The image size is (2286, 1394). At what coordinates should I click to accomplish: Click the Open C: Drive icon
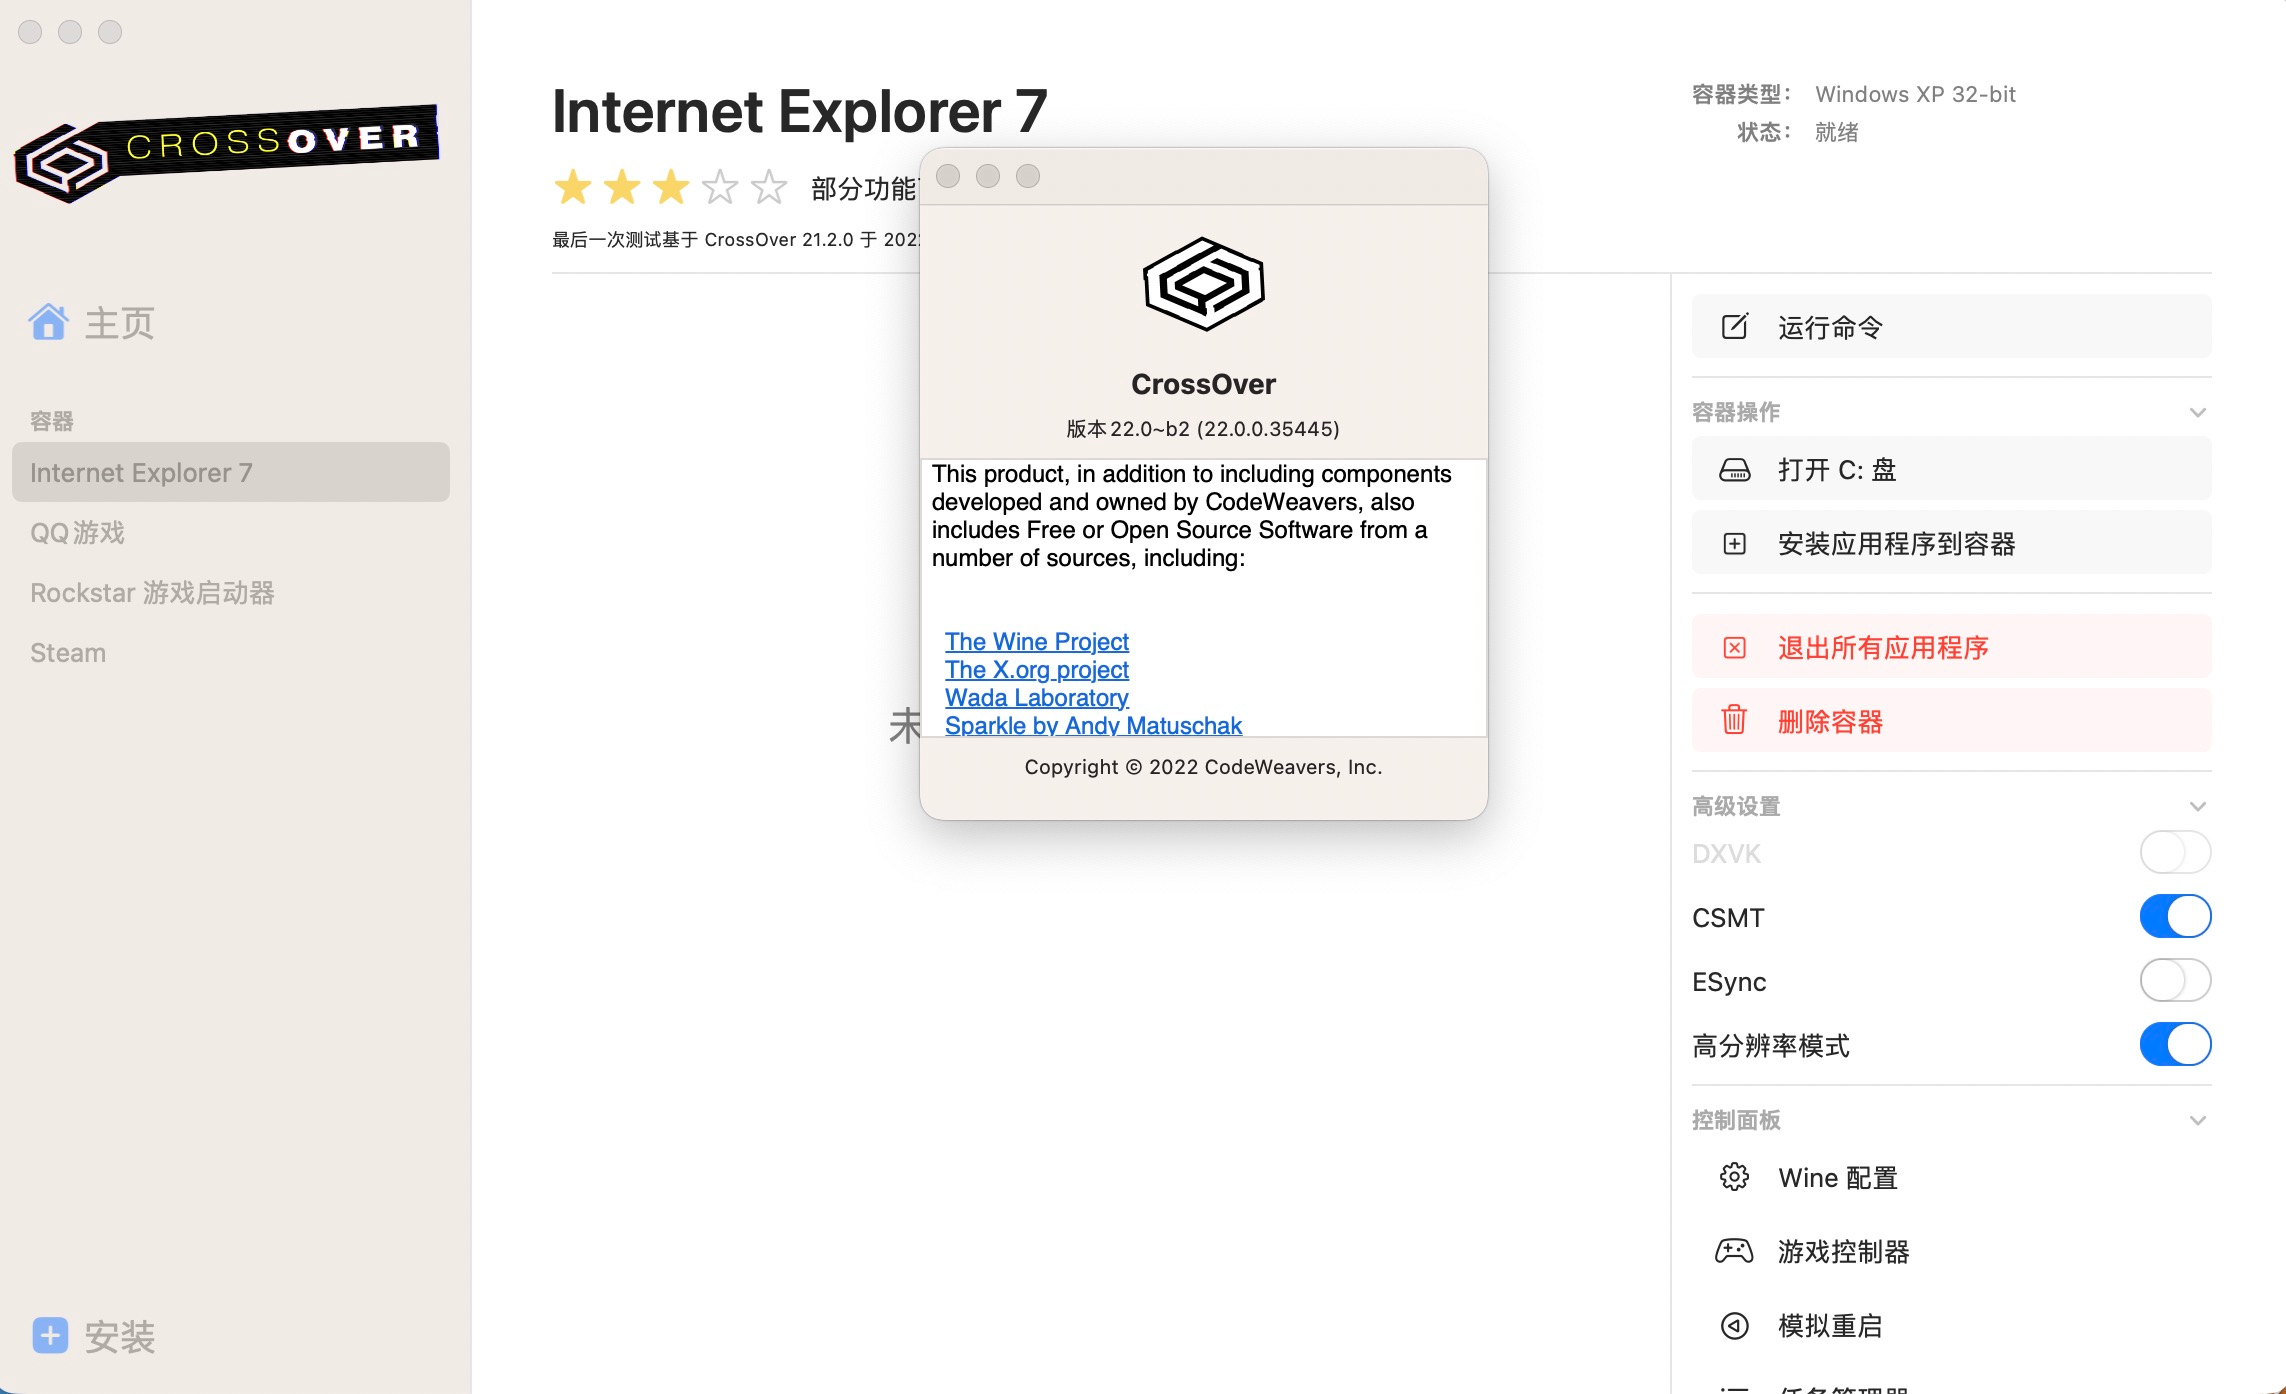(1734, 470)
